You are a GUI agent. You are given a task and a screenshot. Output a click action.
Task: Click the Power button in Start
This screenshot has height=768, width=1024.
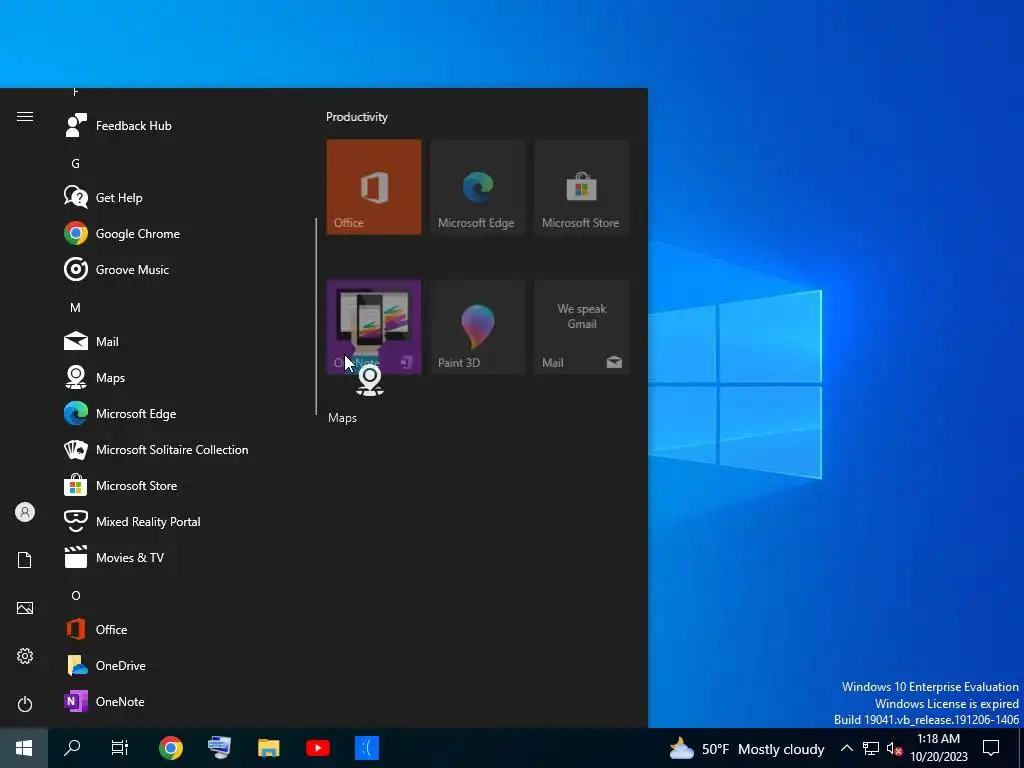(25, 704)
